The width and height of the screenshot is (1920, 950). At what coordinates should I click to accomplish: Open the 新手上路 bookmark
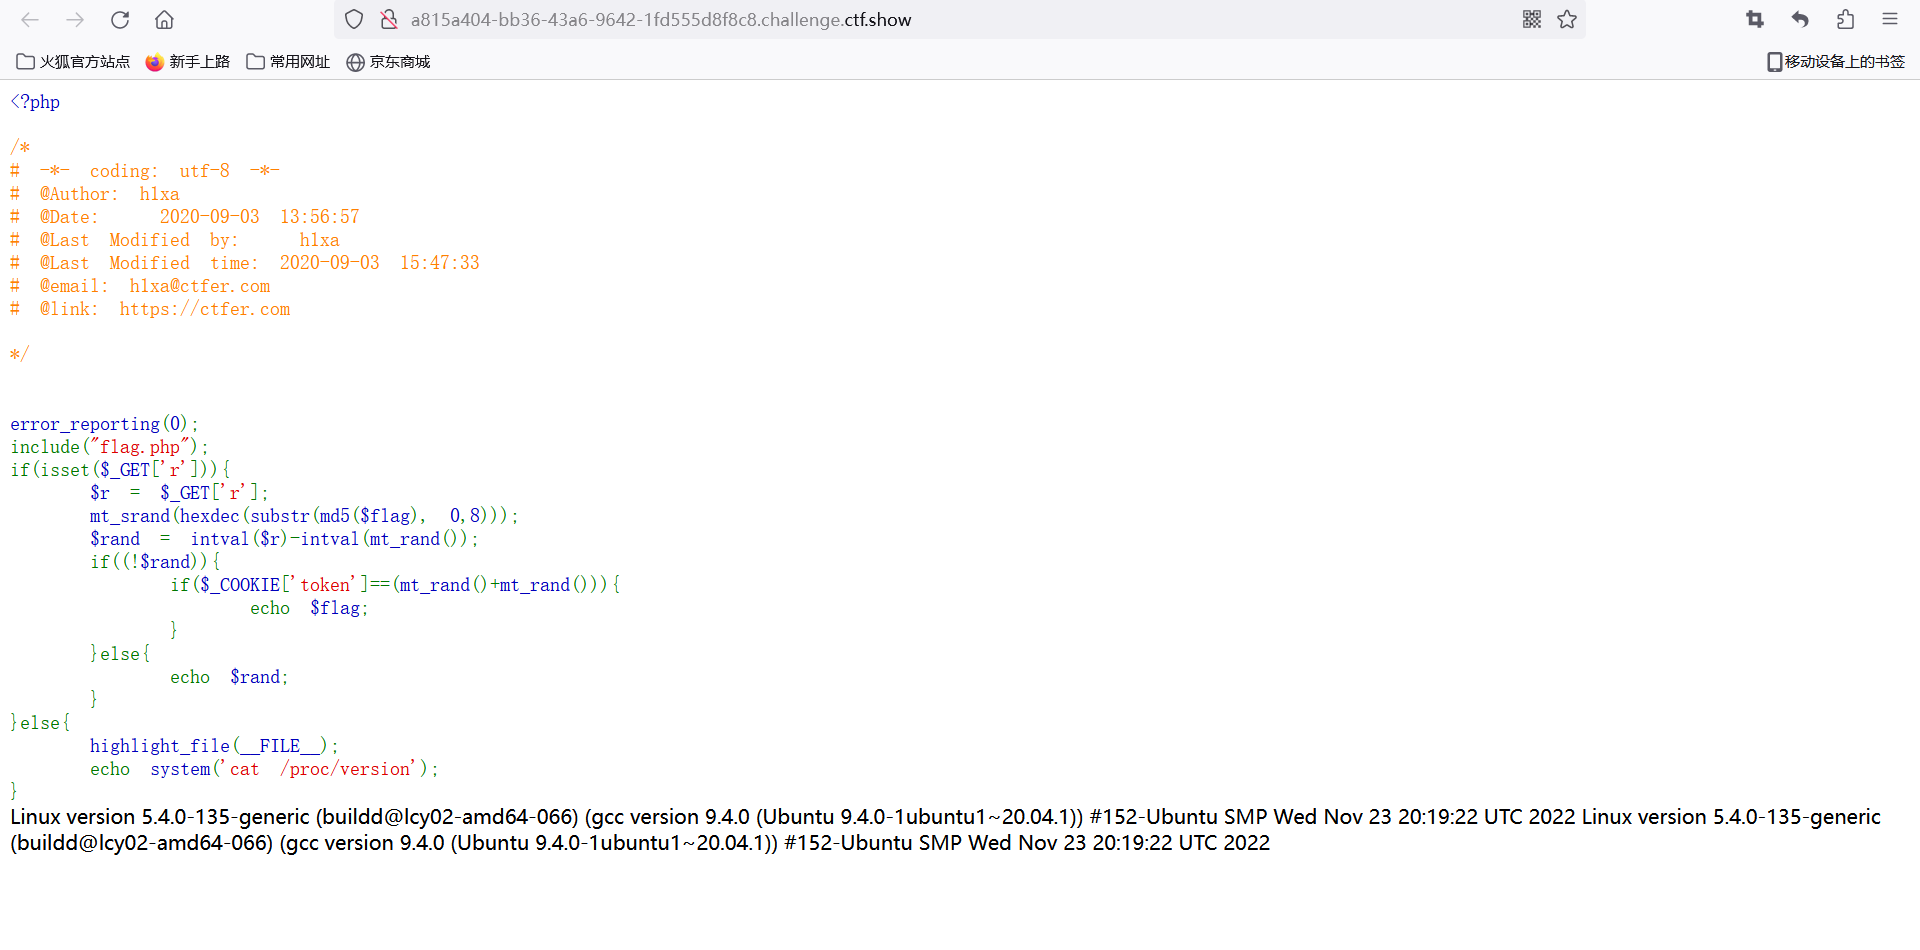coord(188,62)
